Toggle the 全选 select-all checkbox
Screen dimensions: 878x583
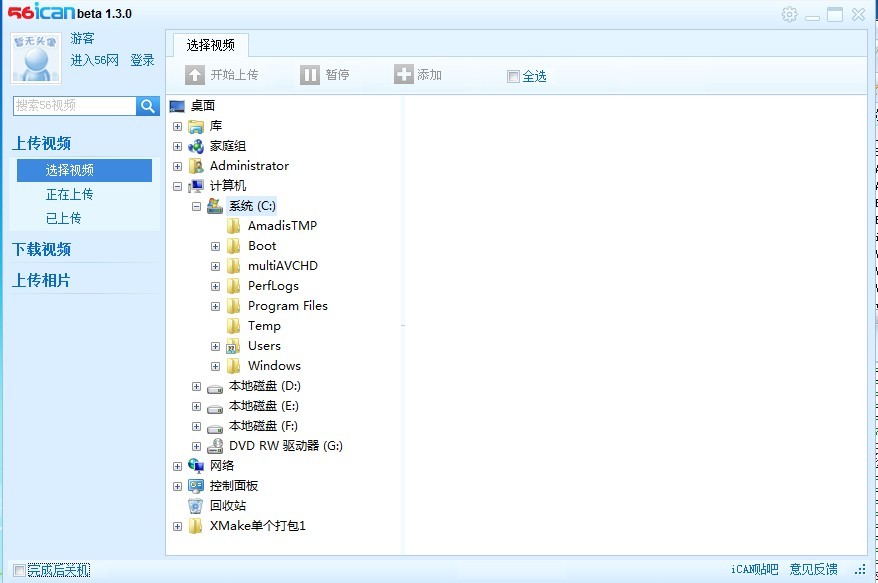514,77
